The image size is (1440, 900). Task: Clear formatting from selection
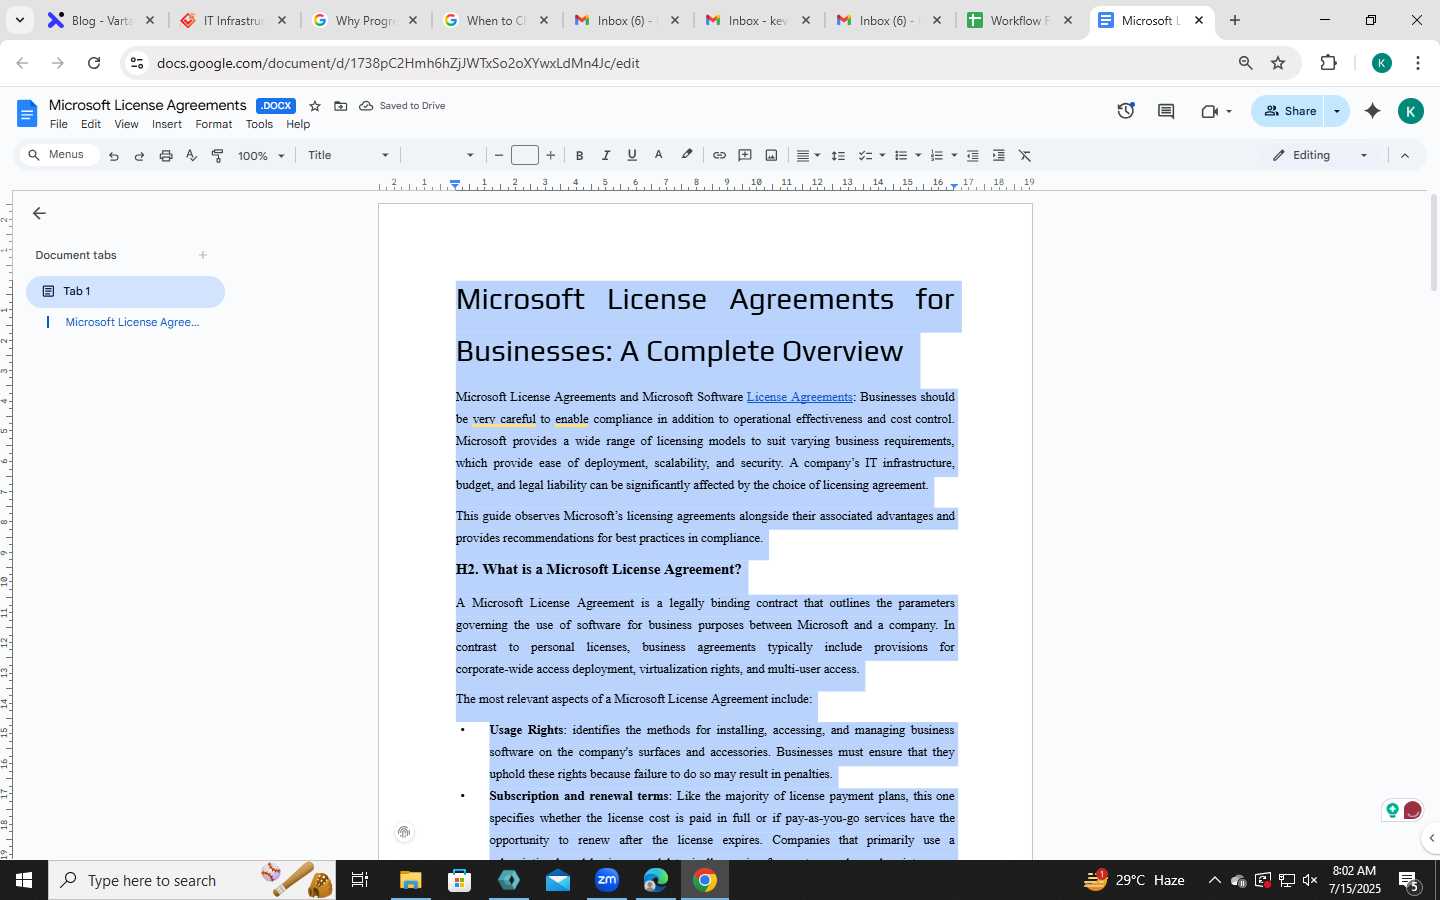click(x=1025, y=156)
